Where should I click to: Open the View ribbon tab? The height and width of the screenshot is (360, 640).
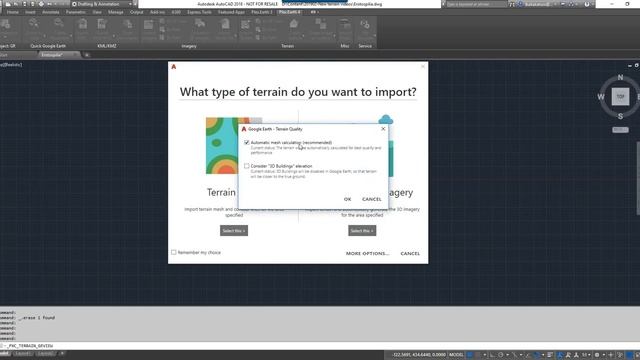point(97,12)
